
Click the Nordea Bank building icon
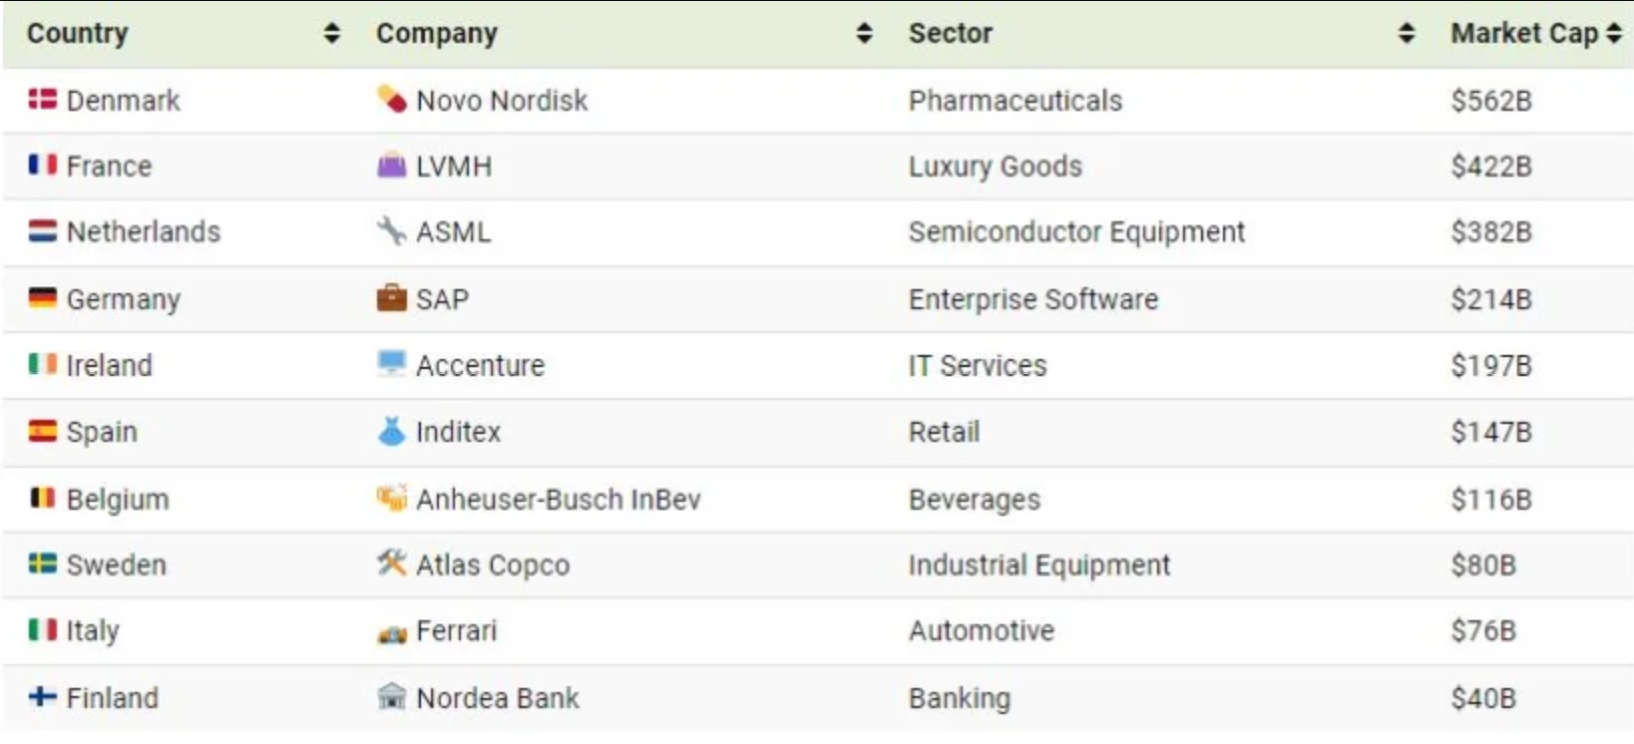[x=391, y=696]
